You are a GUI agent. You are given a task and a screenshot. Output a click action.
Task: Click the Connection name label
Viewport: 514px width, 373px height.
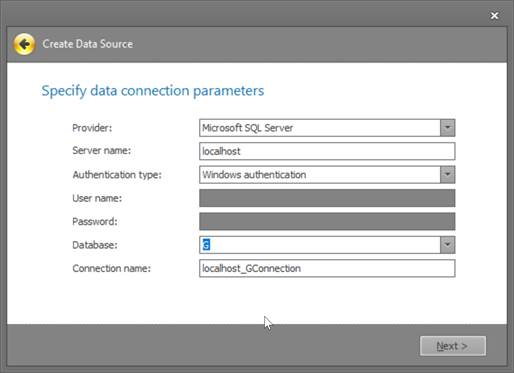click(x=112, y=268)
